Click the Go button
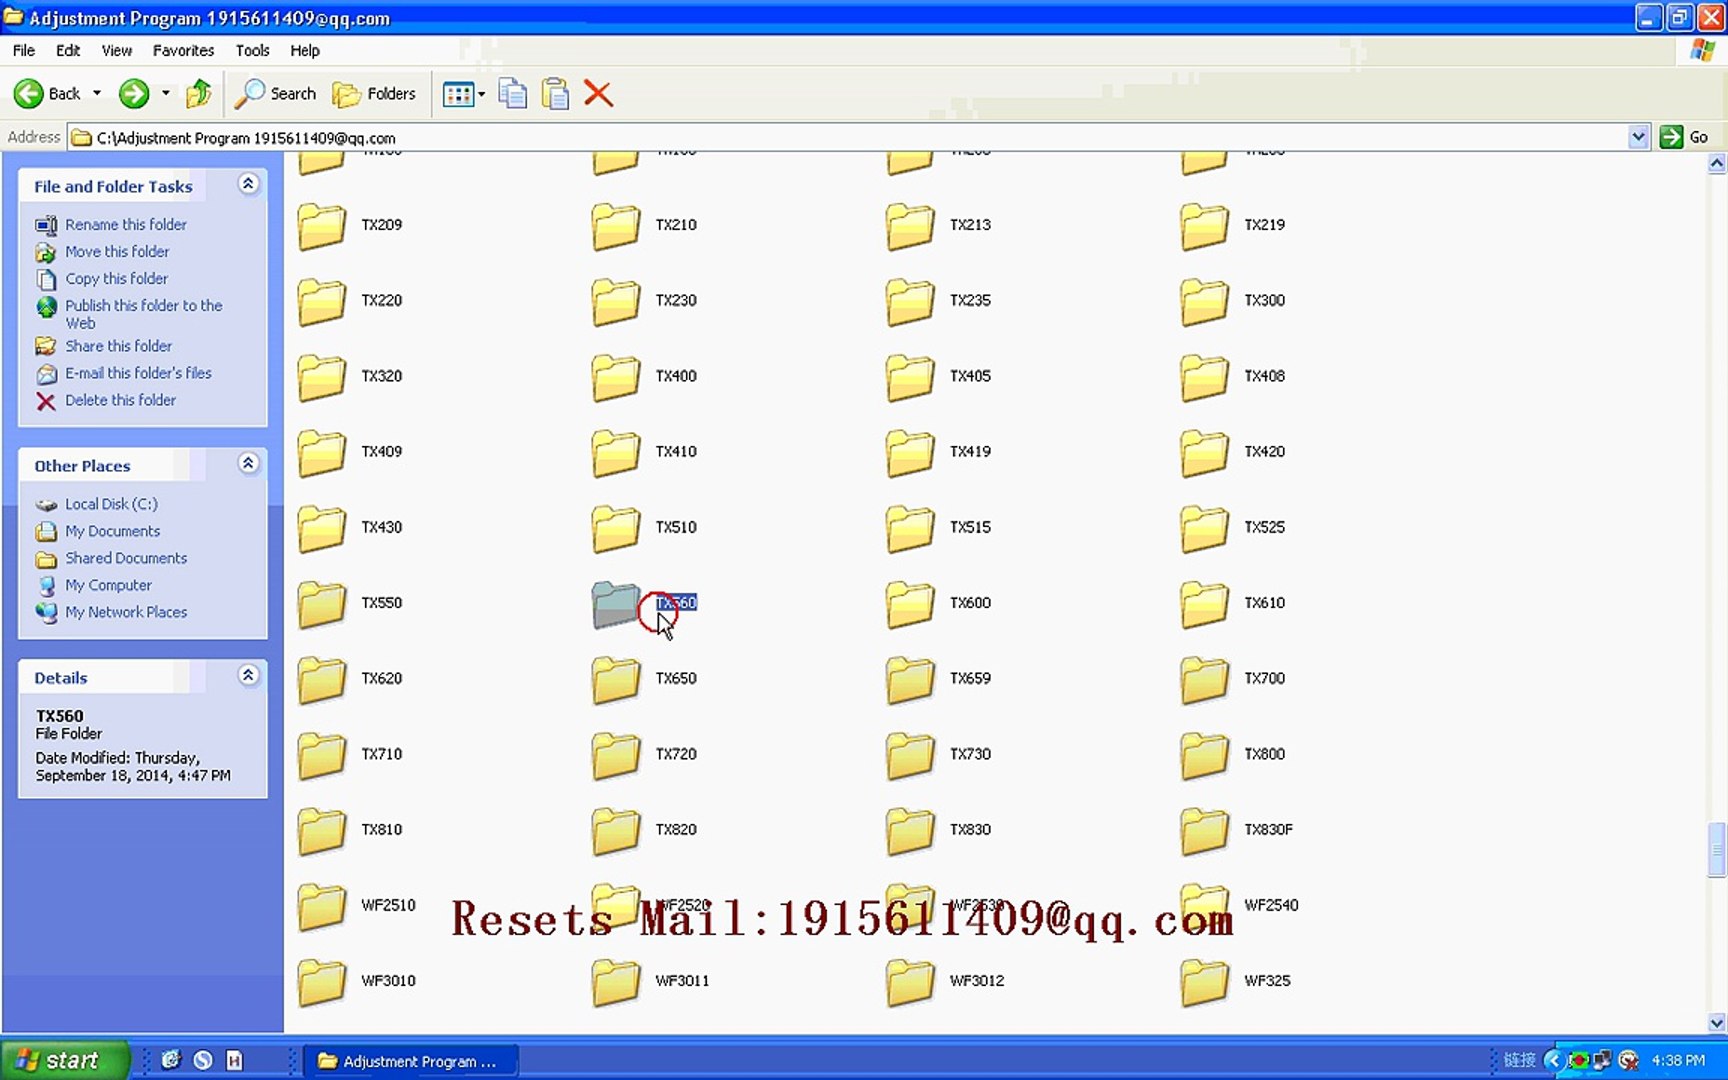This screenshot has width=1728, height=1080. click(1686, 137)
